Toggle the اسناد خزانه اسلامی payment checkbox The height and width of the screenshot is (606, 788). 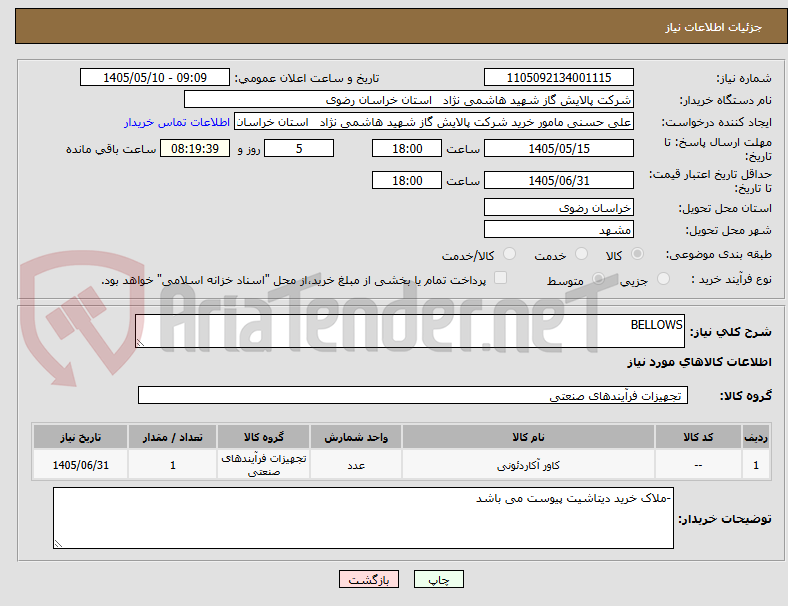click(x=501, y=278)
